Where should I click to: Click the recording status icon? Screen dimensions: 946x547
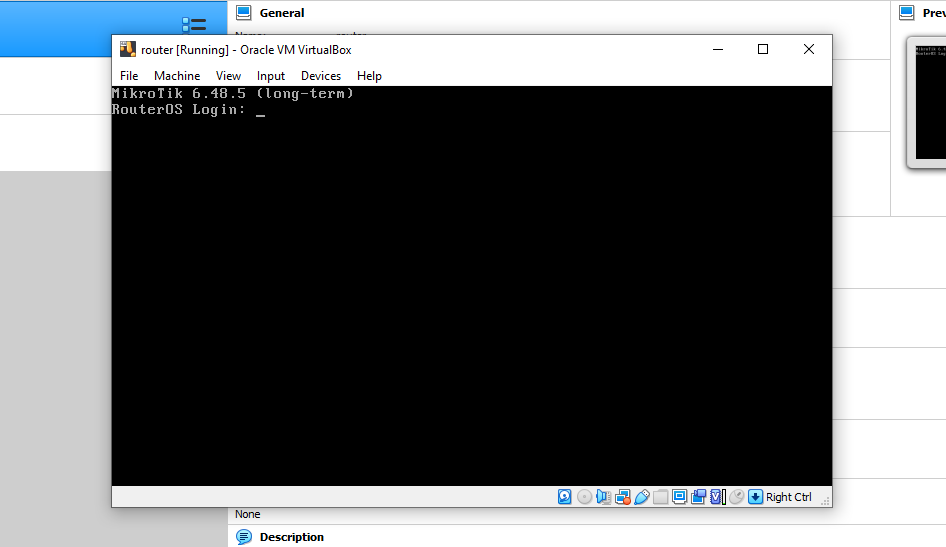(x=699, y=497)
